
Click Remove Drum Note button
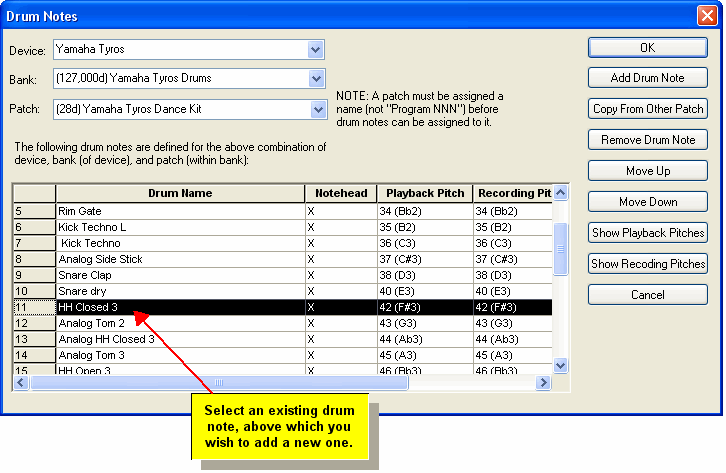pos(647,140)
